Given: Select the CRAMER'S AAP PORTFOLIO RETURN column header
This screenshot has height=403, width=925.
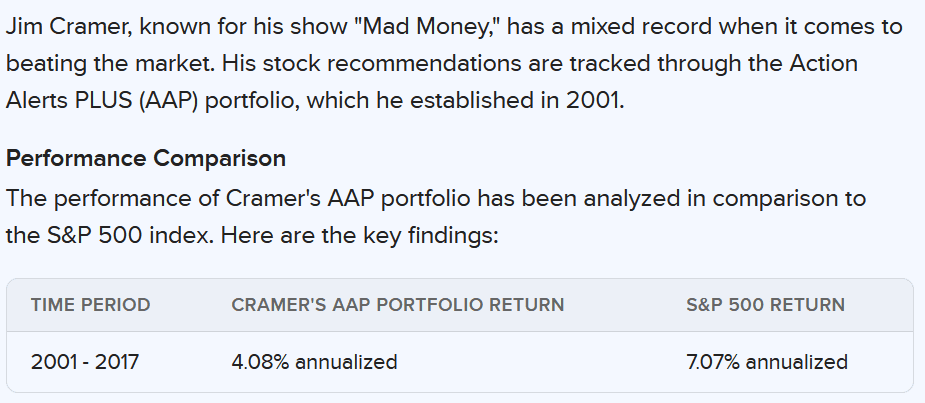Looking at the screenshot, I should (397, 305).
